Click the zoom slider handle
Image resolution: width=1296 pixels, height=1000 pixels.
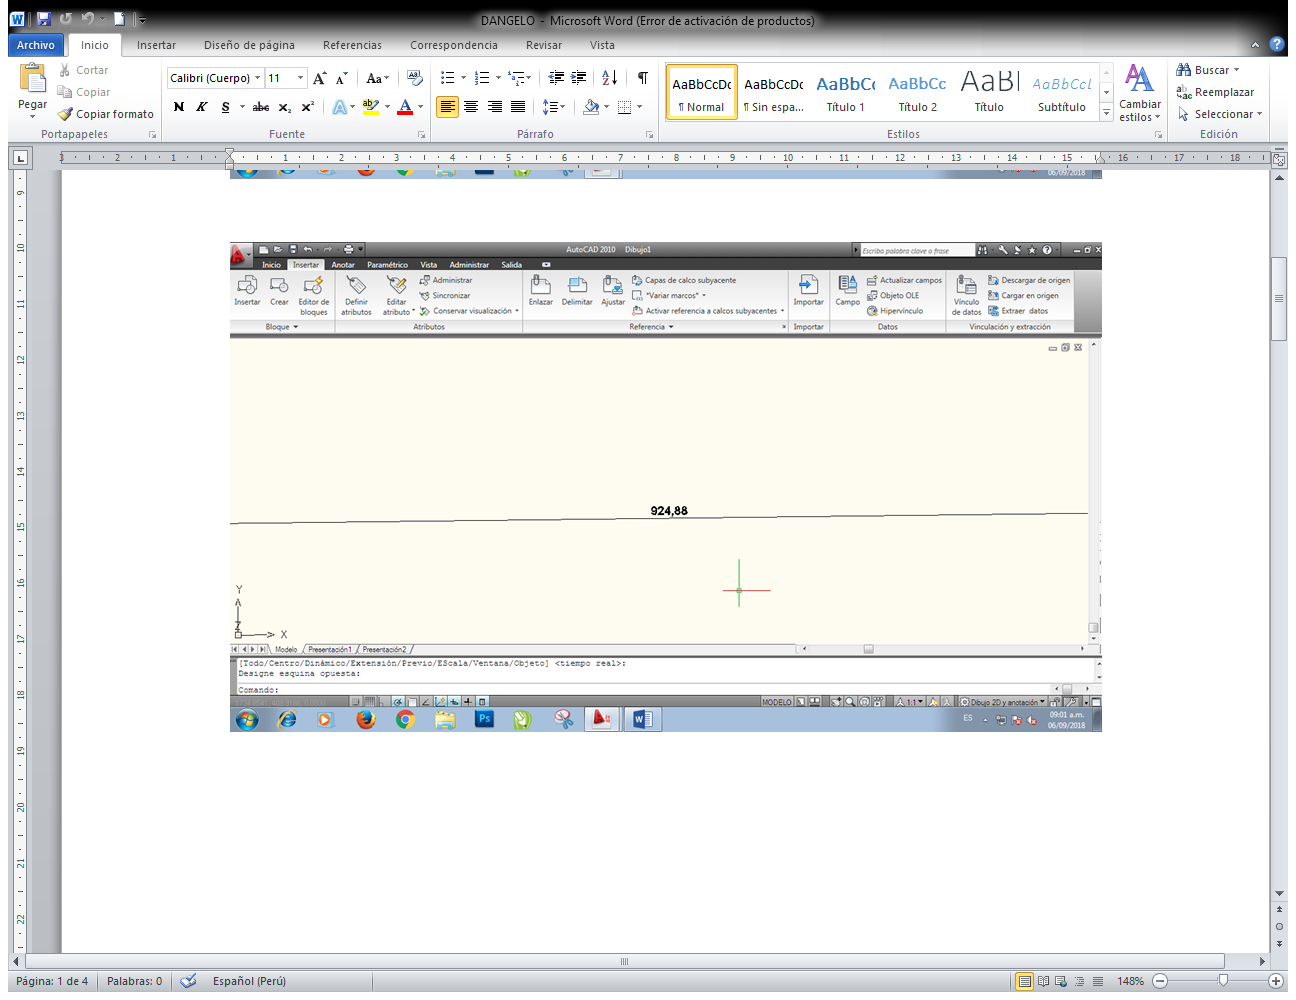1223,981
